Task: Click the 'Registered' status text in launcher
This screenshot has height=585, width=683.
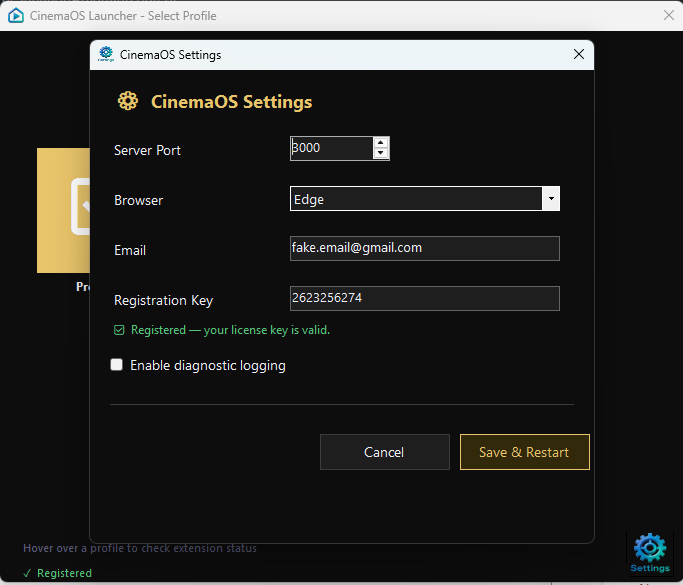Action: pos(64,573)
